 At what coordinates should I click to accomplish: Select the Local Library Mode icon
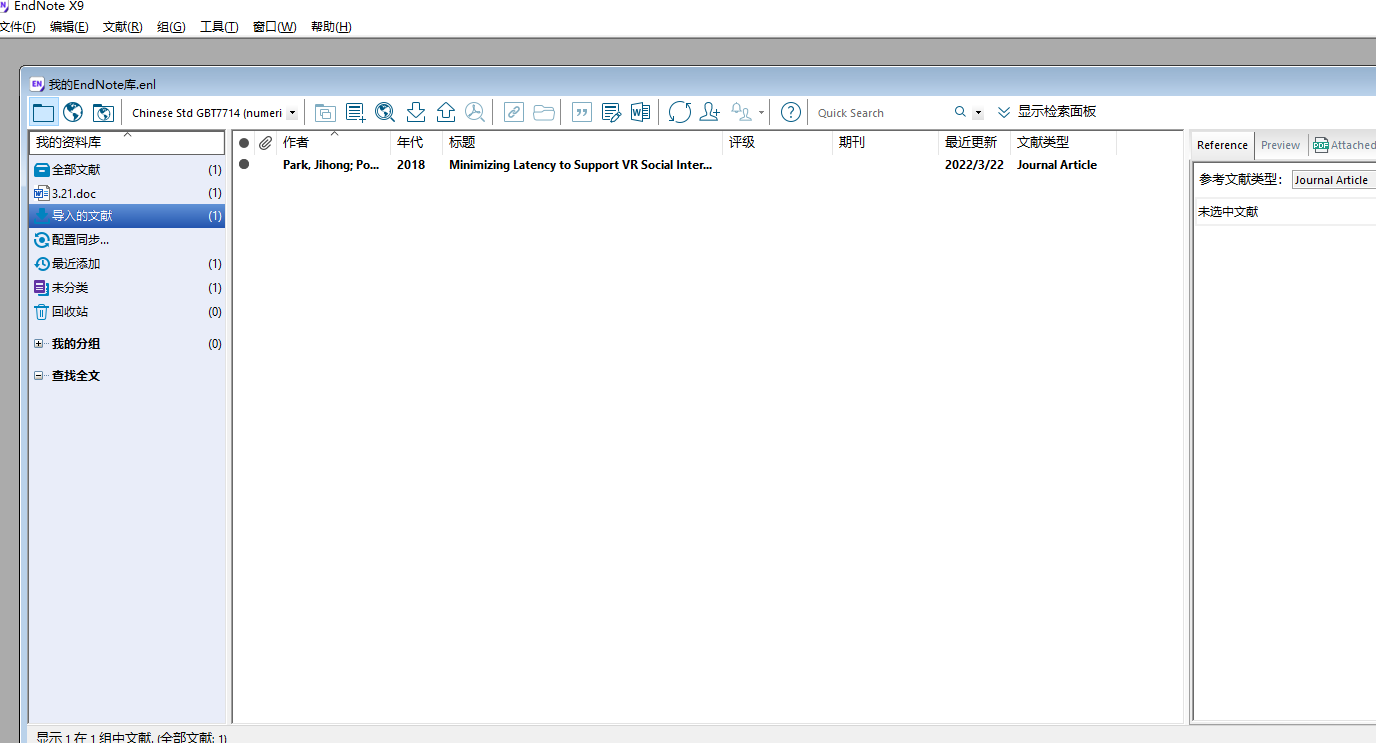click(x=43, y=112)
